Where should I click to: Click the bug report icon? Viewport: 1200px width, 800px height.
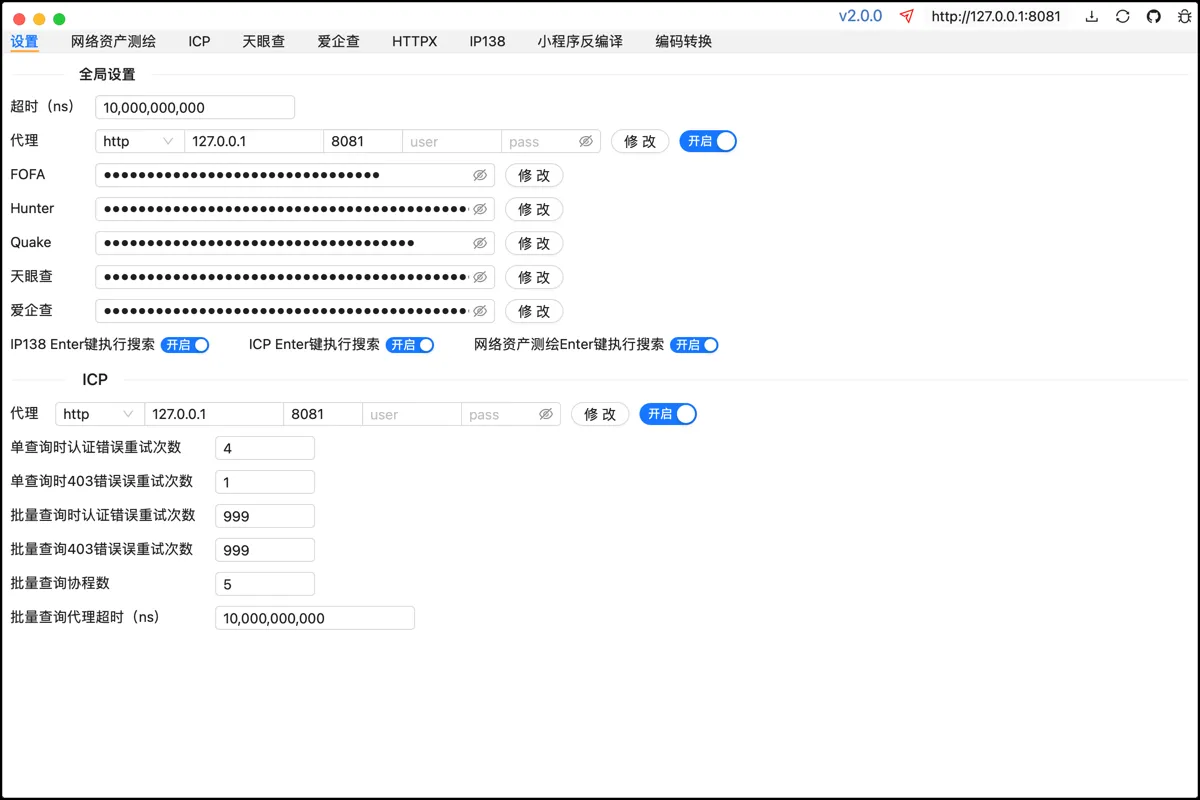click(x=1184, y=16)
